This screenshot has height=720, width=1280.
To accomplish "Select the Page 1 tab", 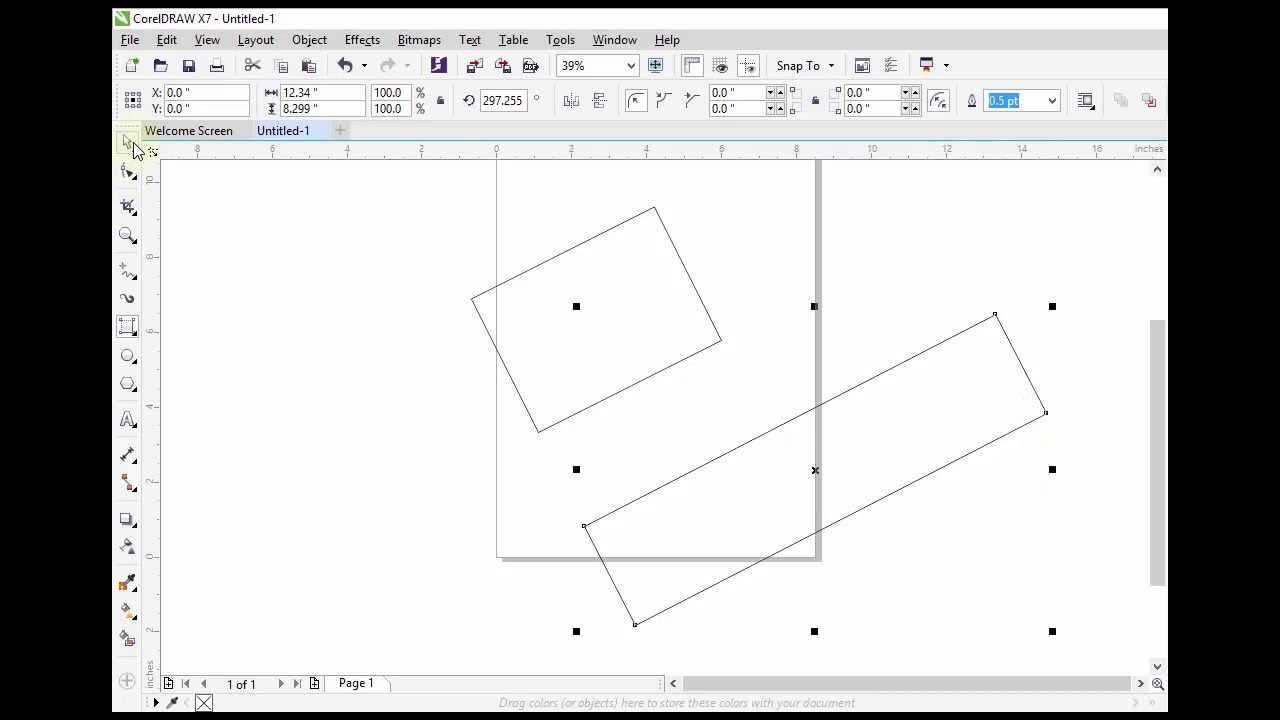I will [356, 683].
